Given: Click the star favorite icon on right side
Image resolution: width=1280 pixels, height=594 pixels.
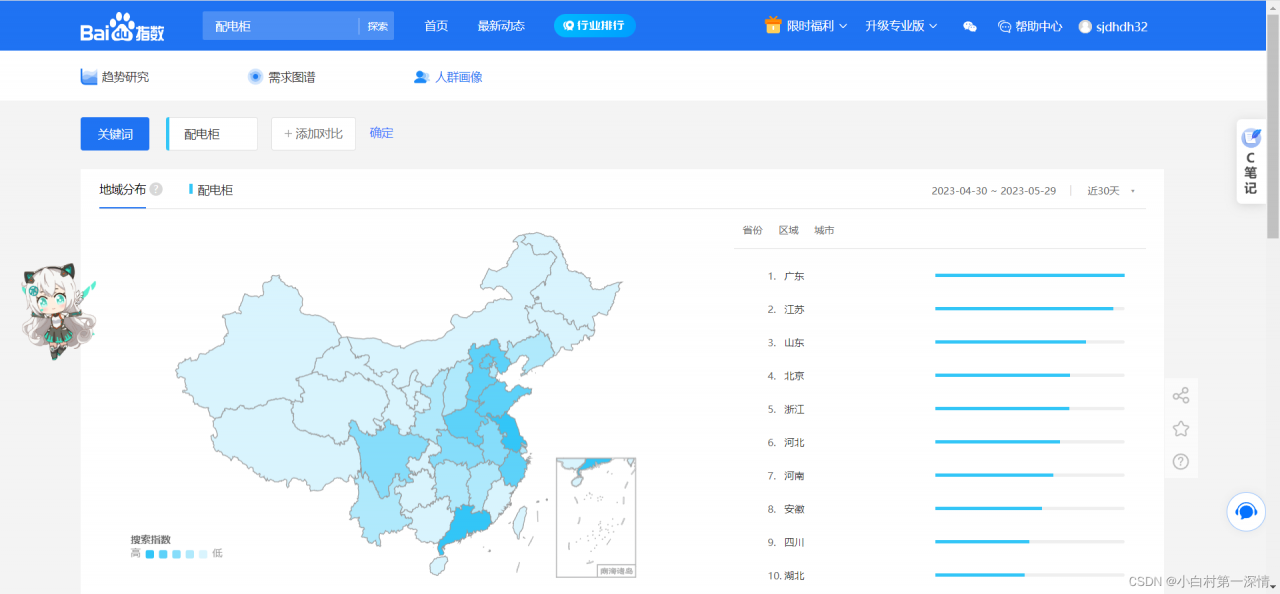Looking at the screenshot, I should click(x=1181, y=428).
